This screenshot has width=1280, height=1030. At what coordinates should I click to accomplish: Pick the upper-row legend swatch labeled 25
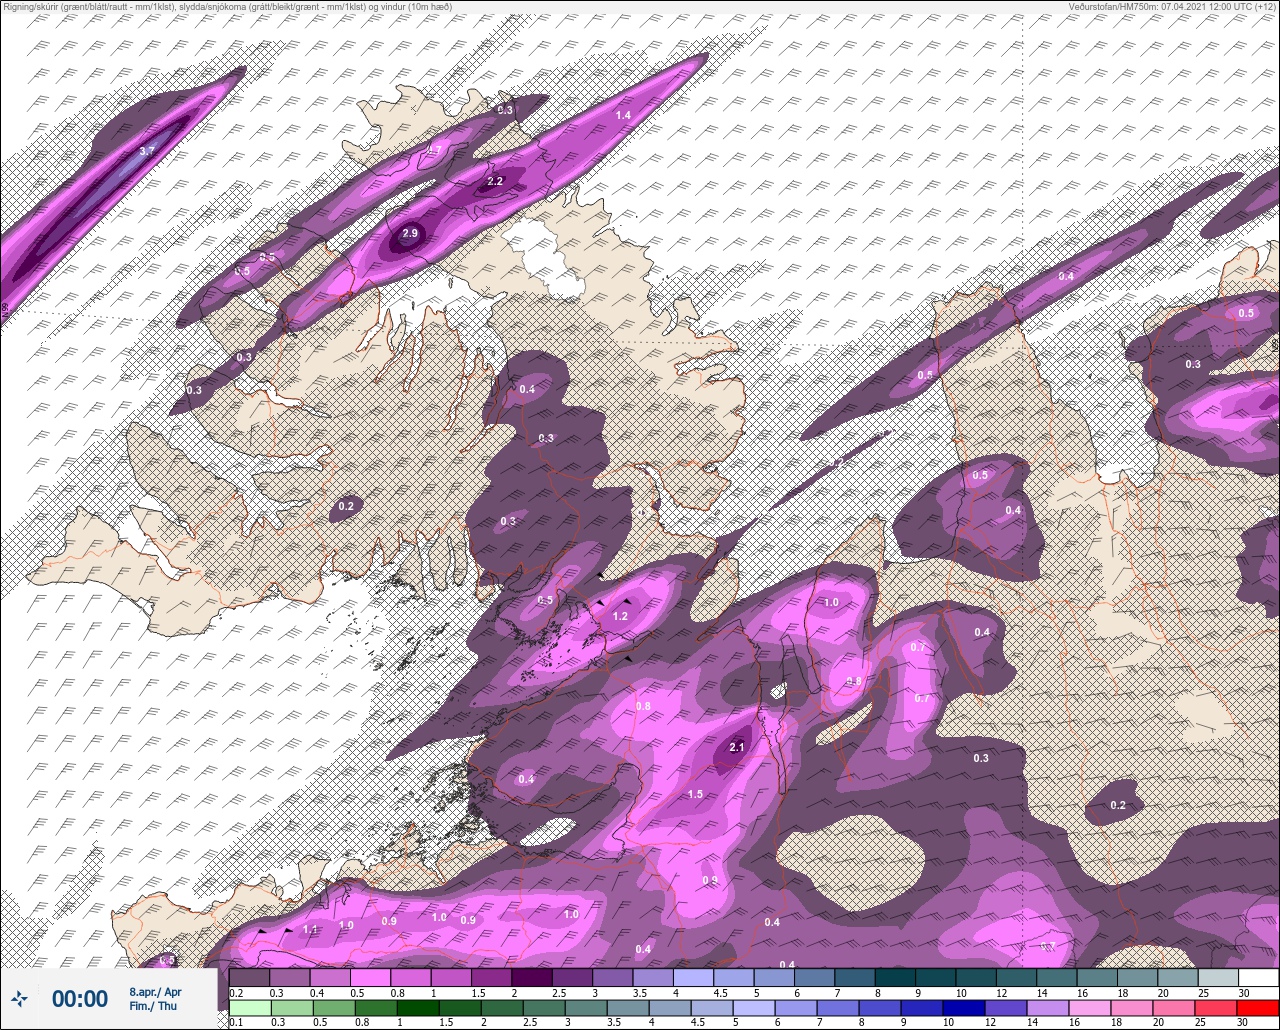click(1218, 977)
